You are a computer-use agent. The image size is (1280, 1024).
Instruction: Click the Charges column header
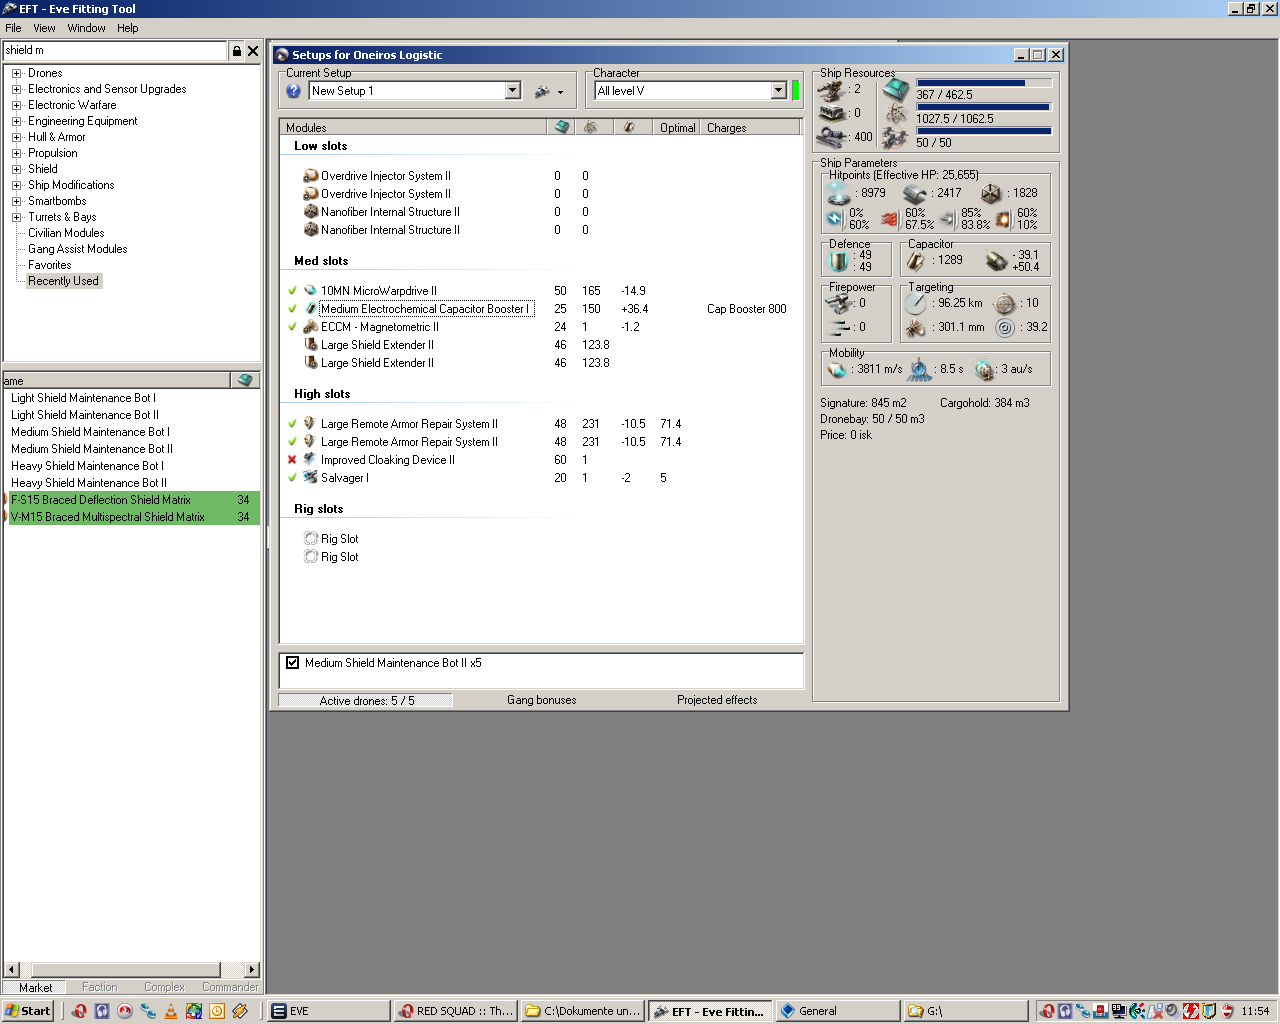point(751,127)
